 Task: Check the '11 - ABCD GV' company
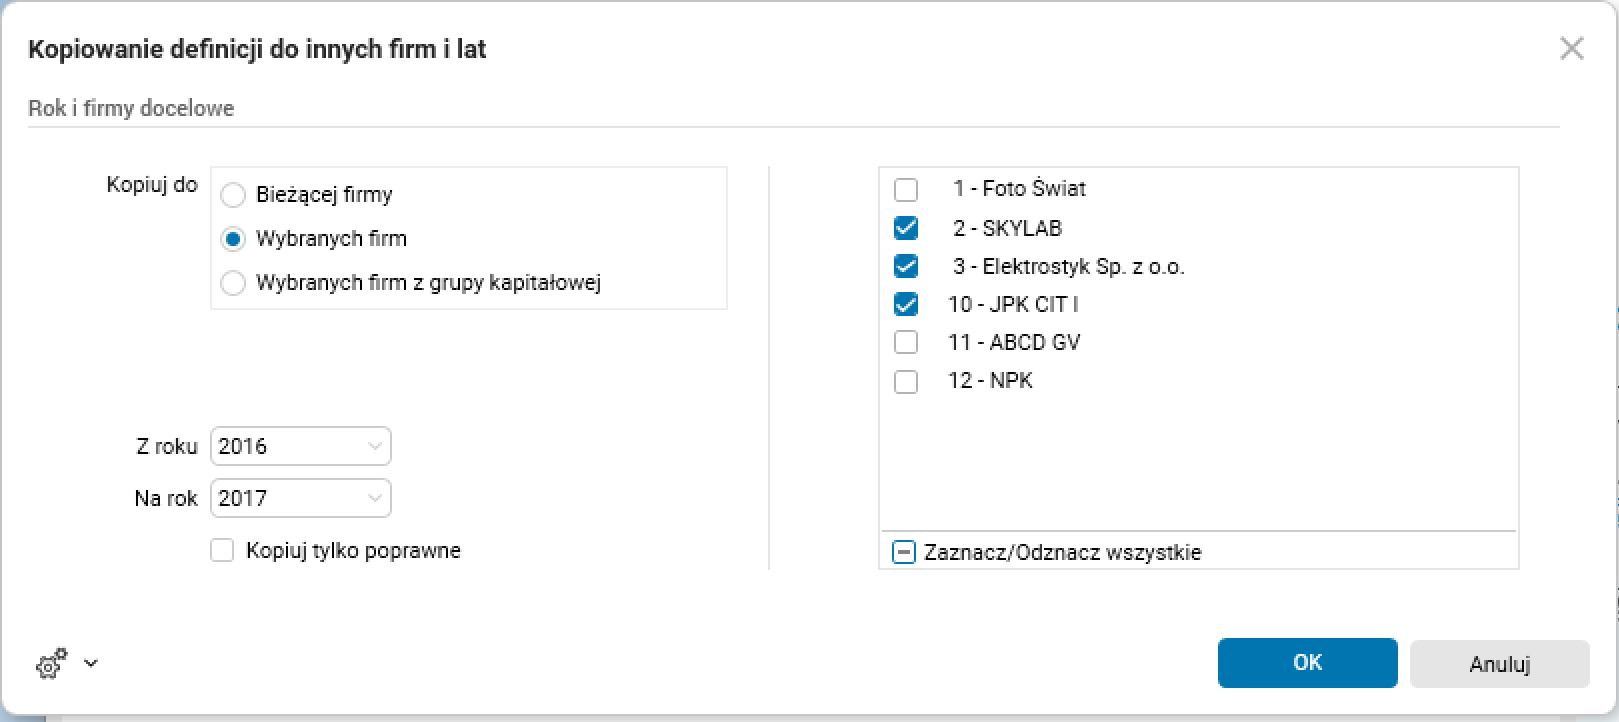click(x=906, y=342)
